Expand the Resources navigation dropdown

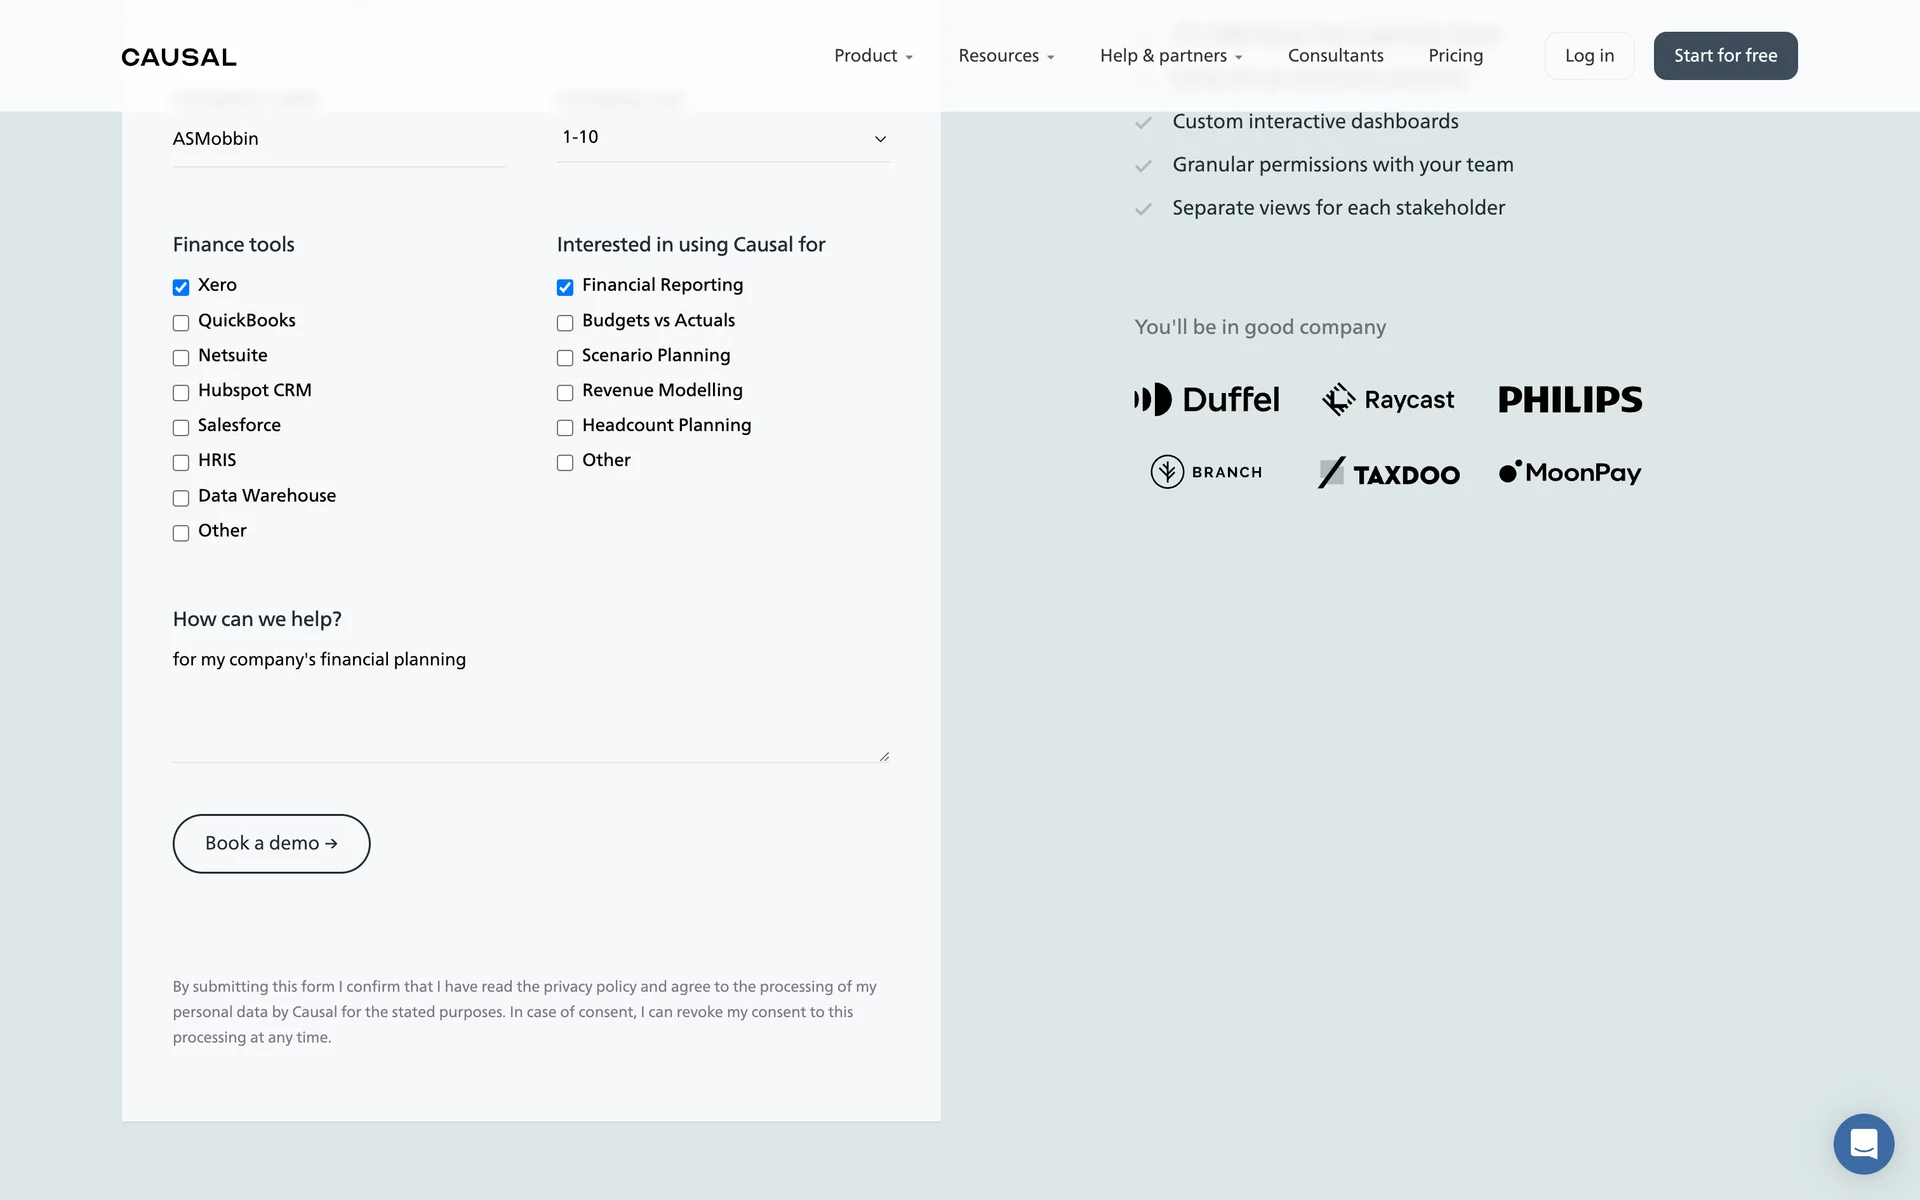coord(1006,56)
